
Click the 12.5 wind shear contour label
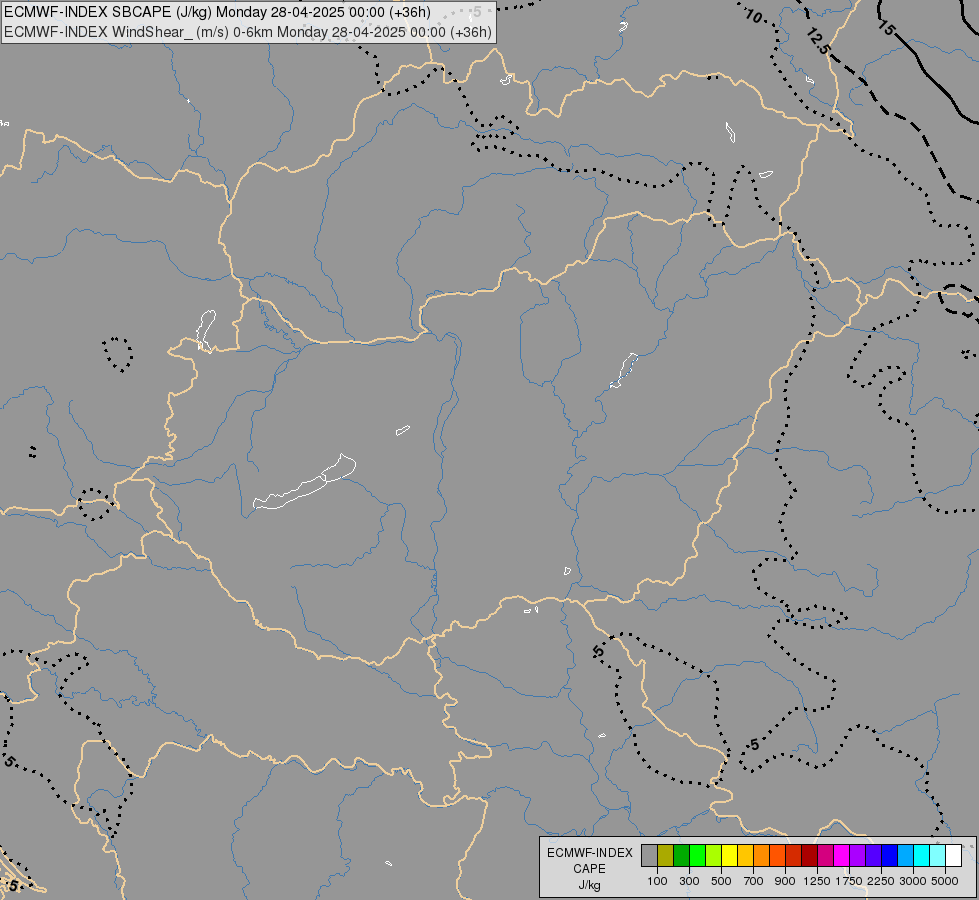[x=818, y=41]
